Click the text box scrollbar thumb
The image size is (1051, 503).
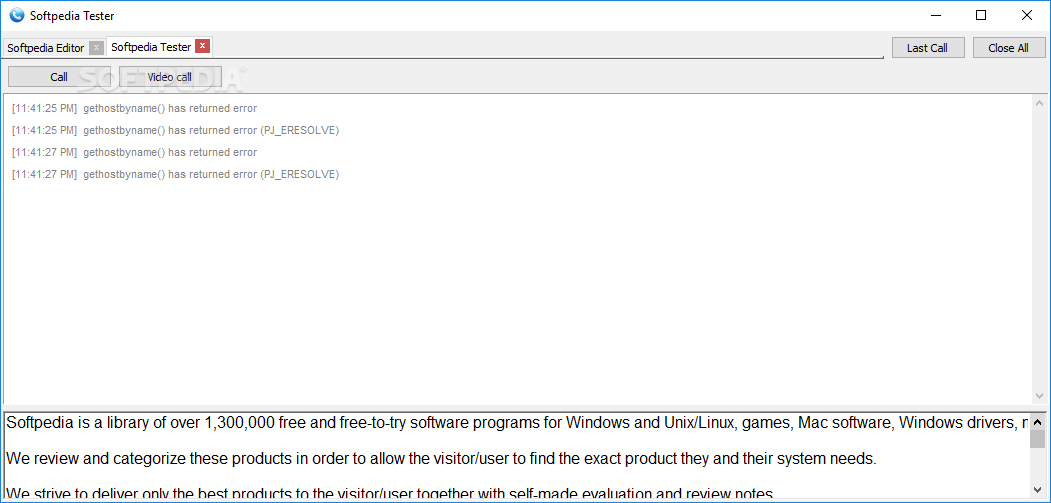coord(1038,438)
